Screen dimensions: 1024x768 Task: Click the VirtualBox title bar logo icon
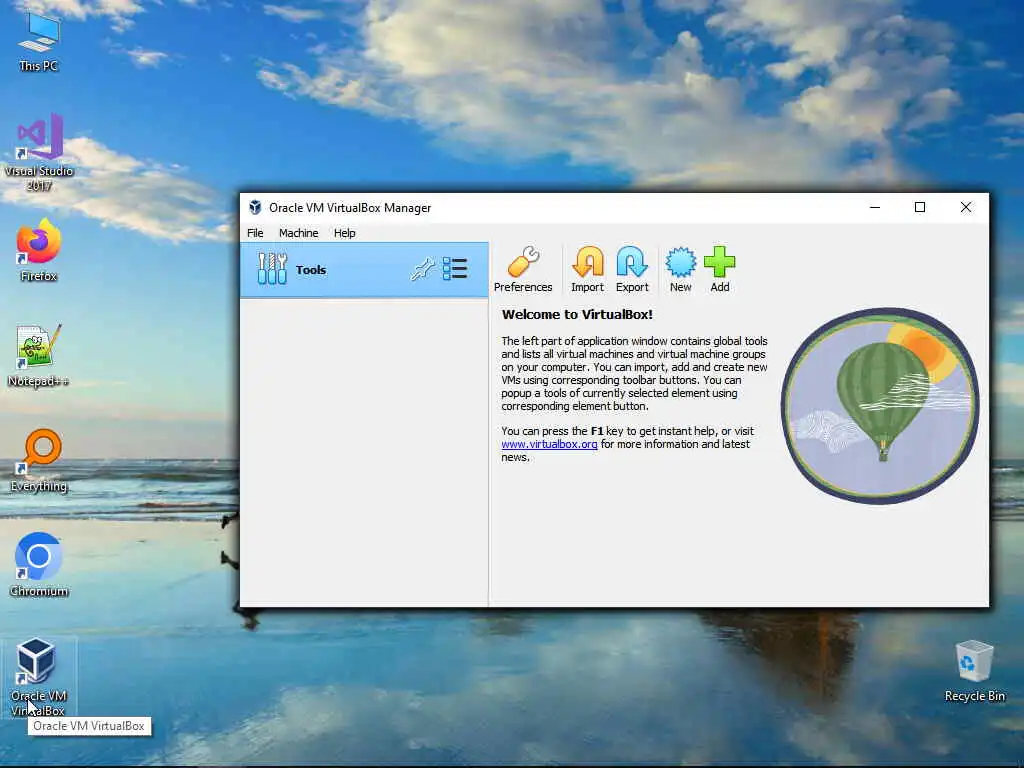point(255,208)
